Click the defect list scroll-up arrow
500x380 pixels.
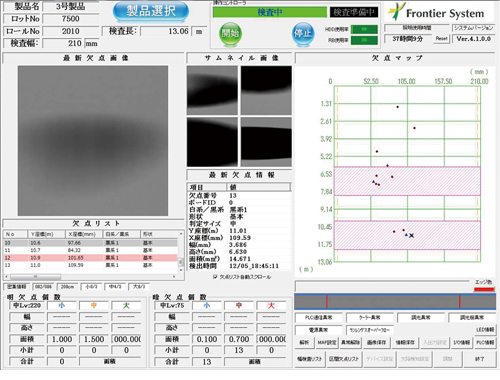point(181,234)
